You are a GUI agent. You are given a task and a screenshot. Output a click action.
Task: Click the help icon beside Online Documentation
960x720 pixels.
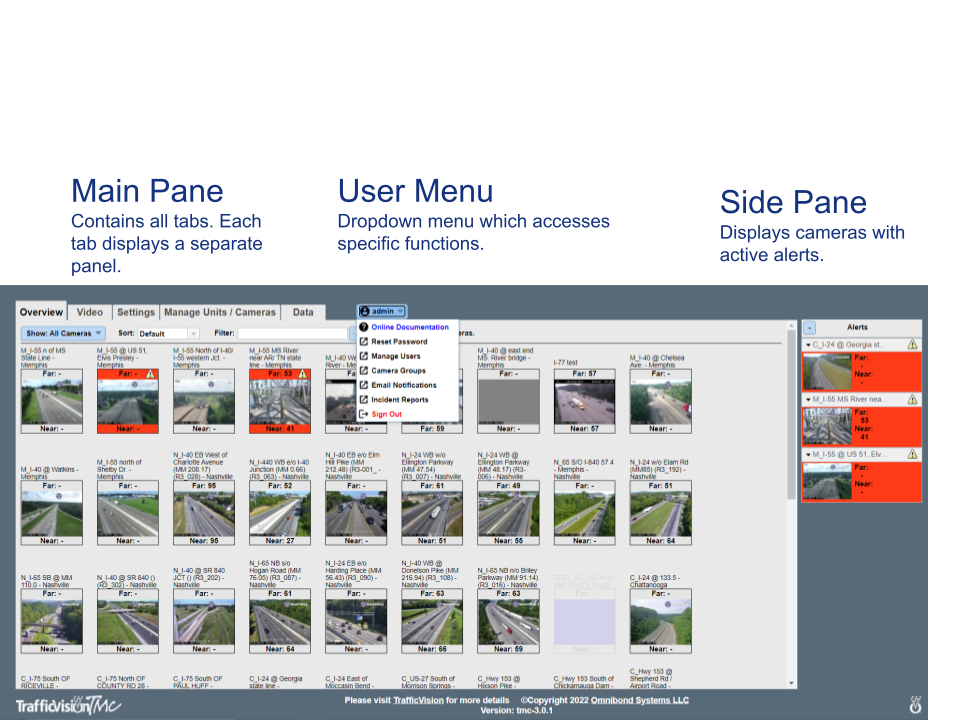tap(364, 327)
